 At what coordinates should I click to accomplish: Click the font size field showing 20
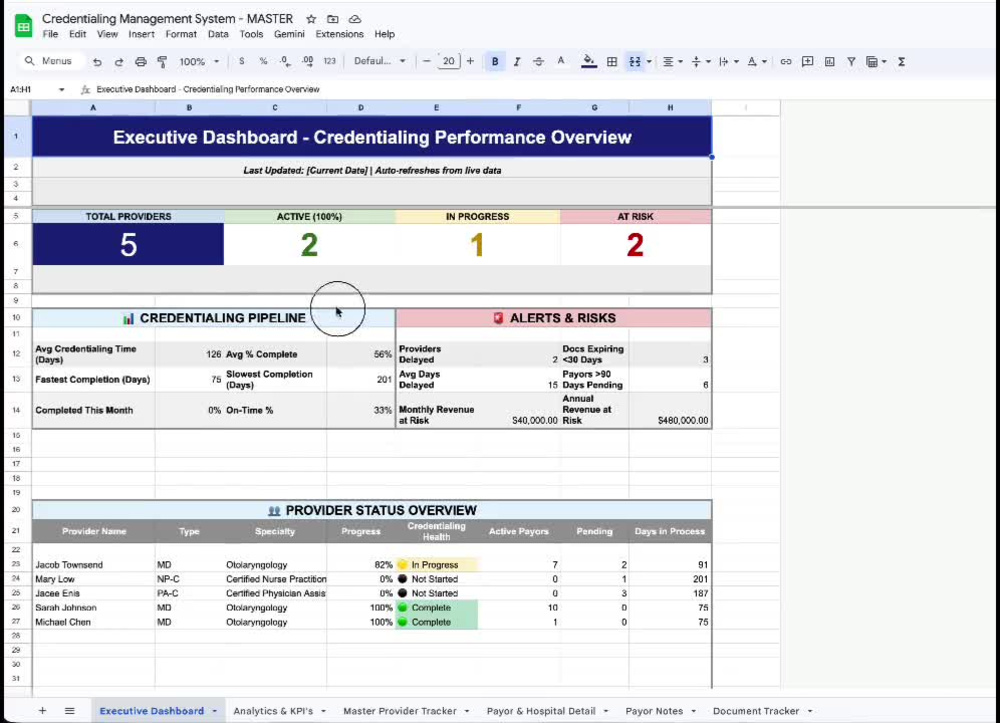coord(448,61)
